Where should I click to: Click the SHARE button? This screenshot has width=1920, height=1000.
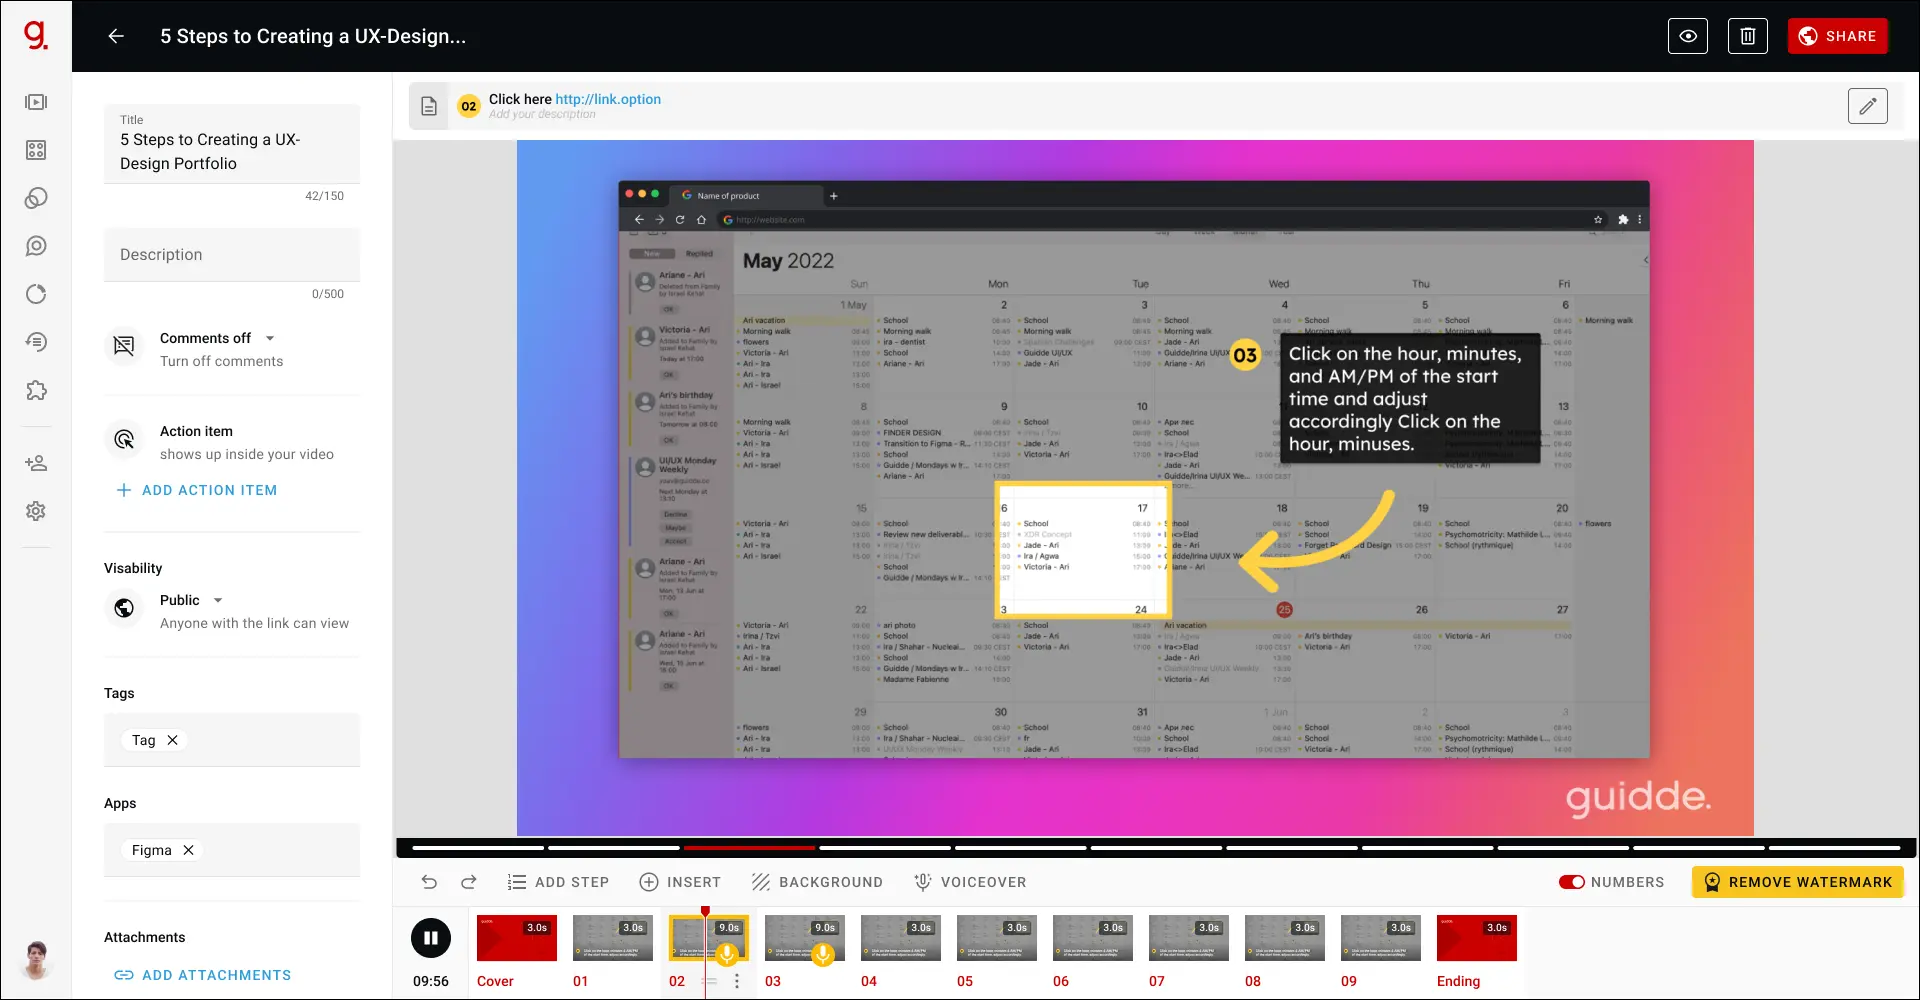[1838, 36]
